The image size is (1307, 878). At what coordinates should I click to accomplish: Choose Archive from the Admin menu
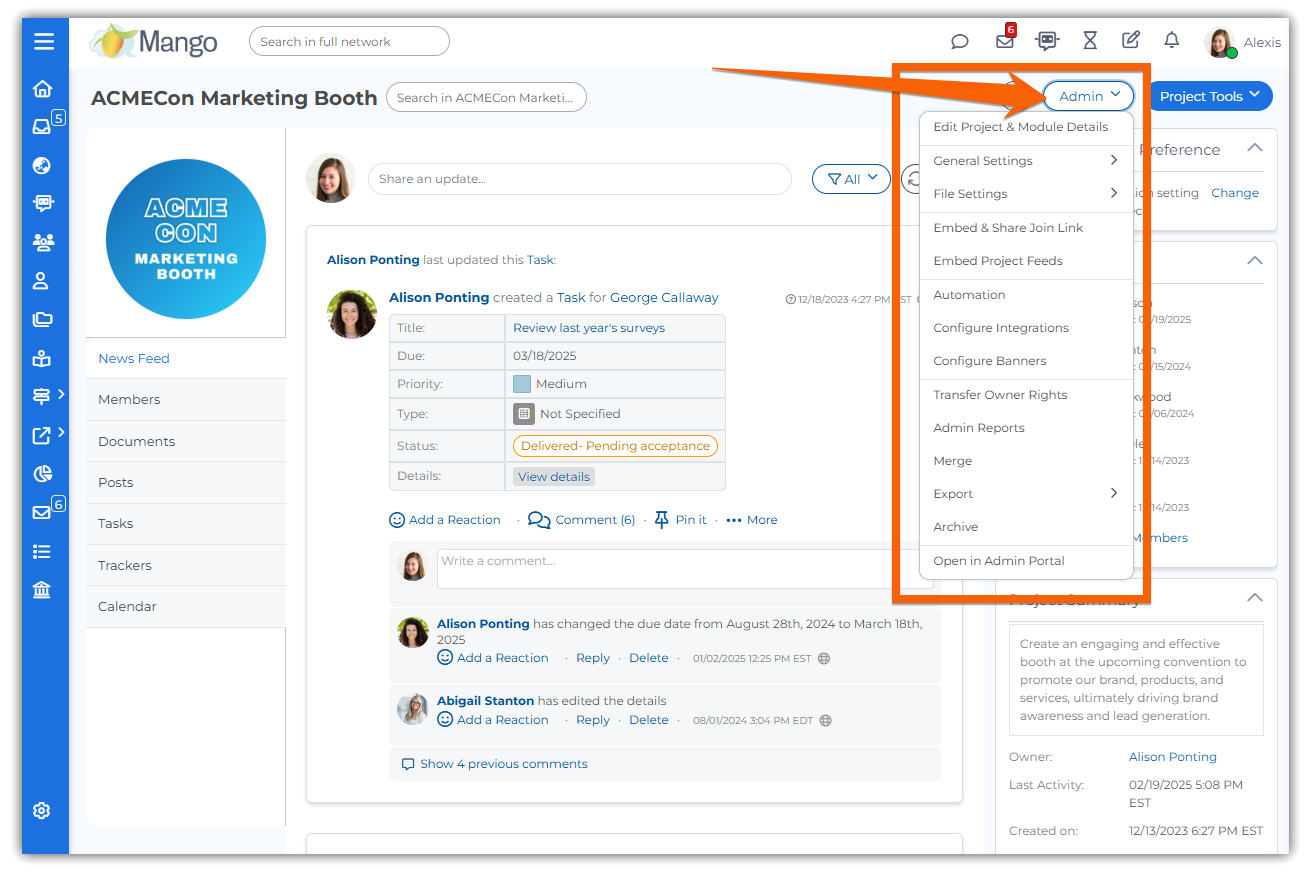click(x=955, y=527)
